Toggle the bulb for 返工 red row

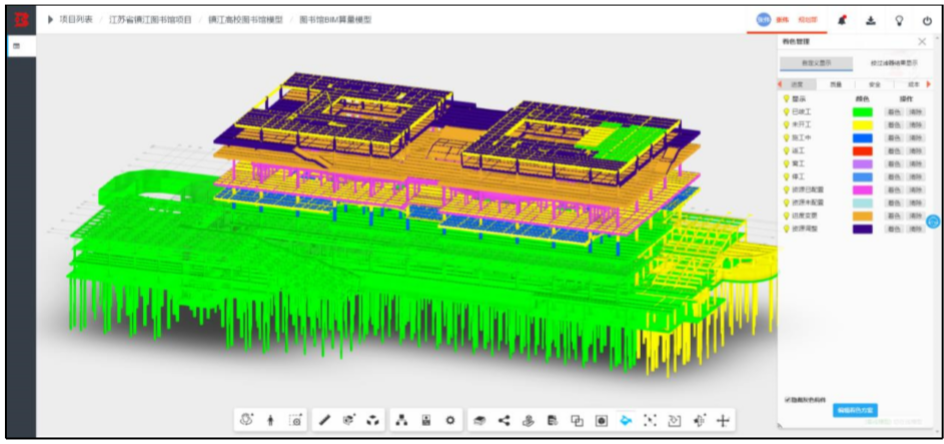(x=786, y=151)
